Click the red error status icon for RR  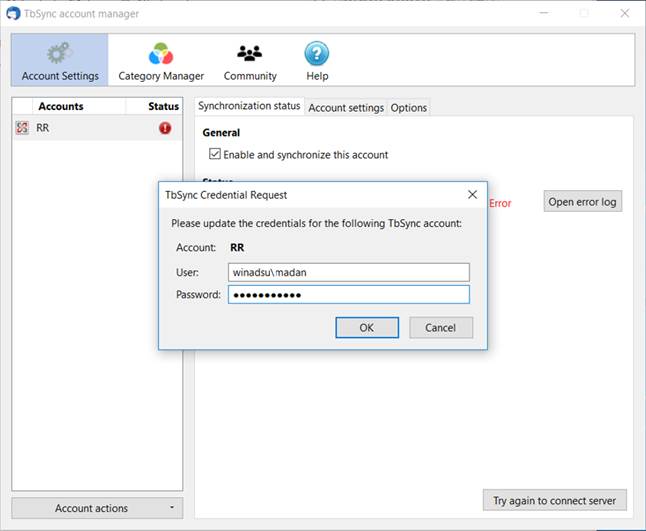165,128
